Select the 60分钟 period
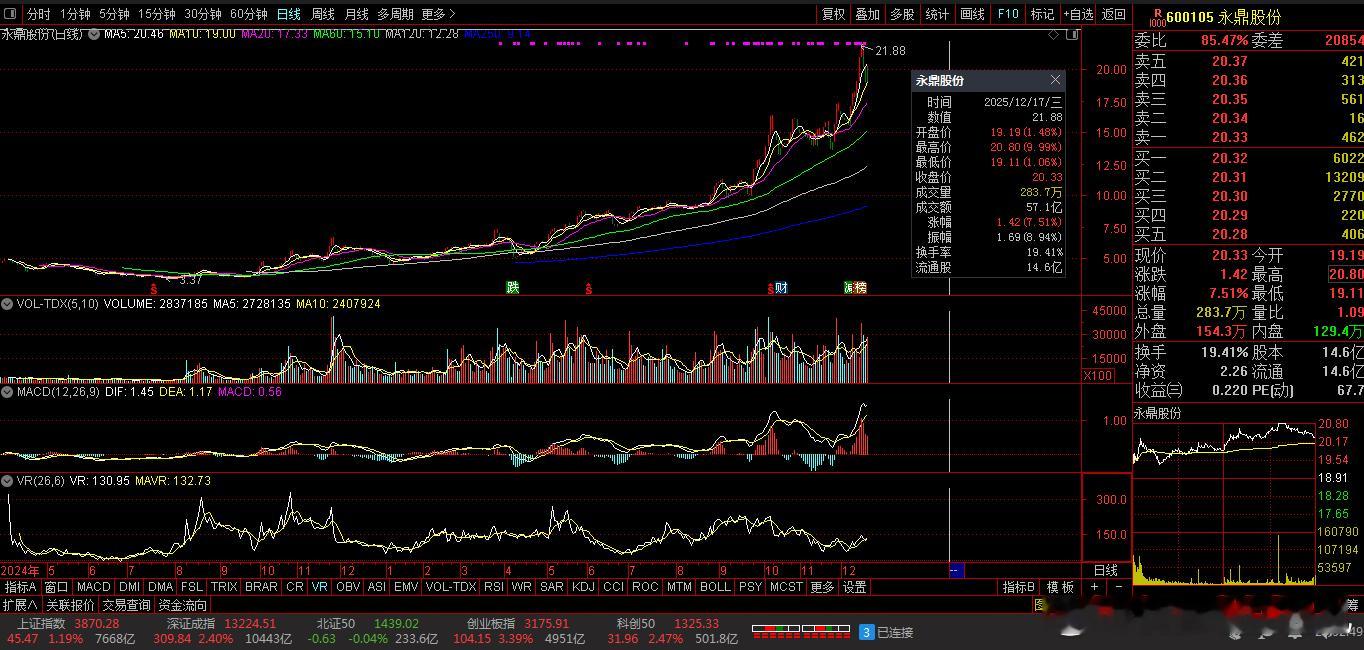The image size is (1364, 650). (x=249, y=14)
